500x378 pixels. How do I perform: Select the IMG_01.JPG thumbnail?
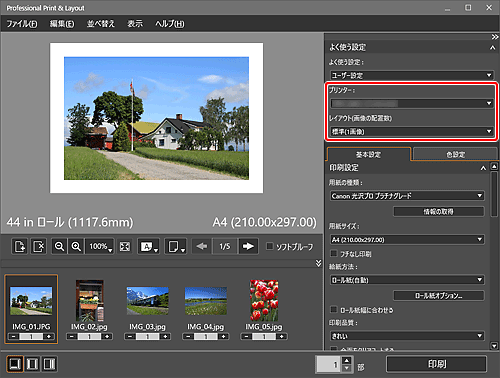[31, 301]
